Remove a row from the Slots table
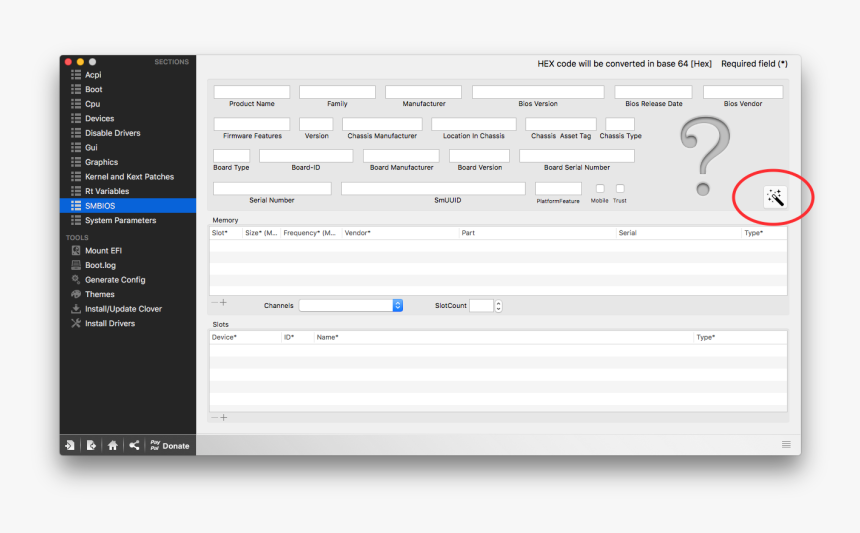 tap(214, 417)
